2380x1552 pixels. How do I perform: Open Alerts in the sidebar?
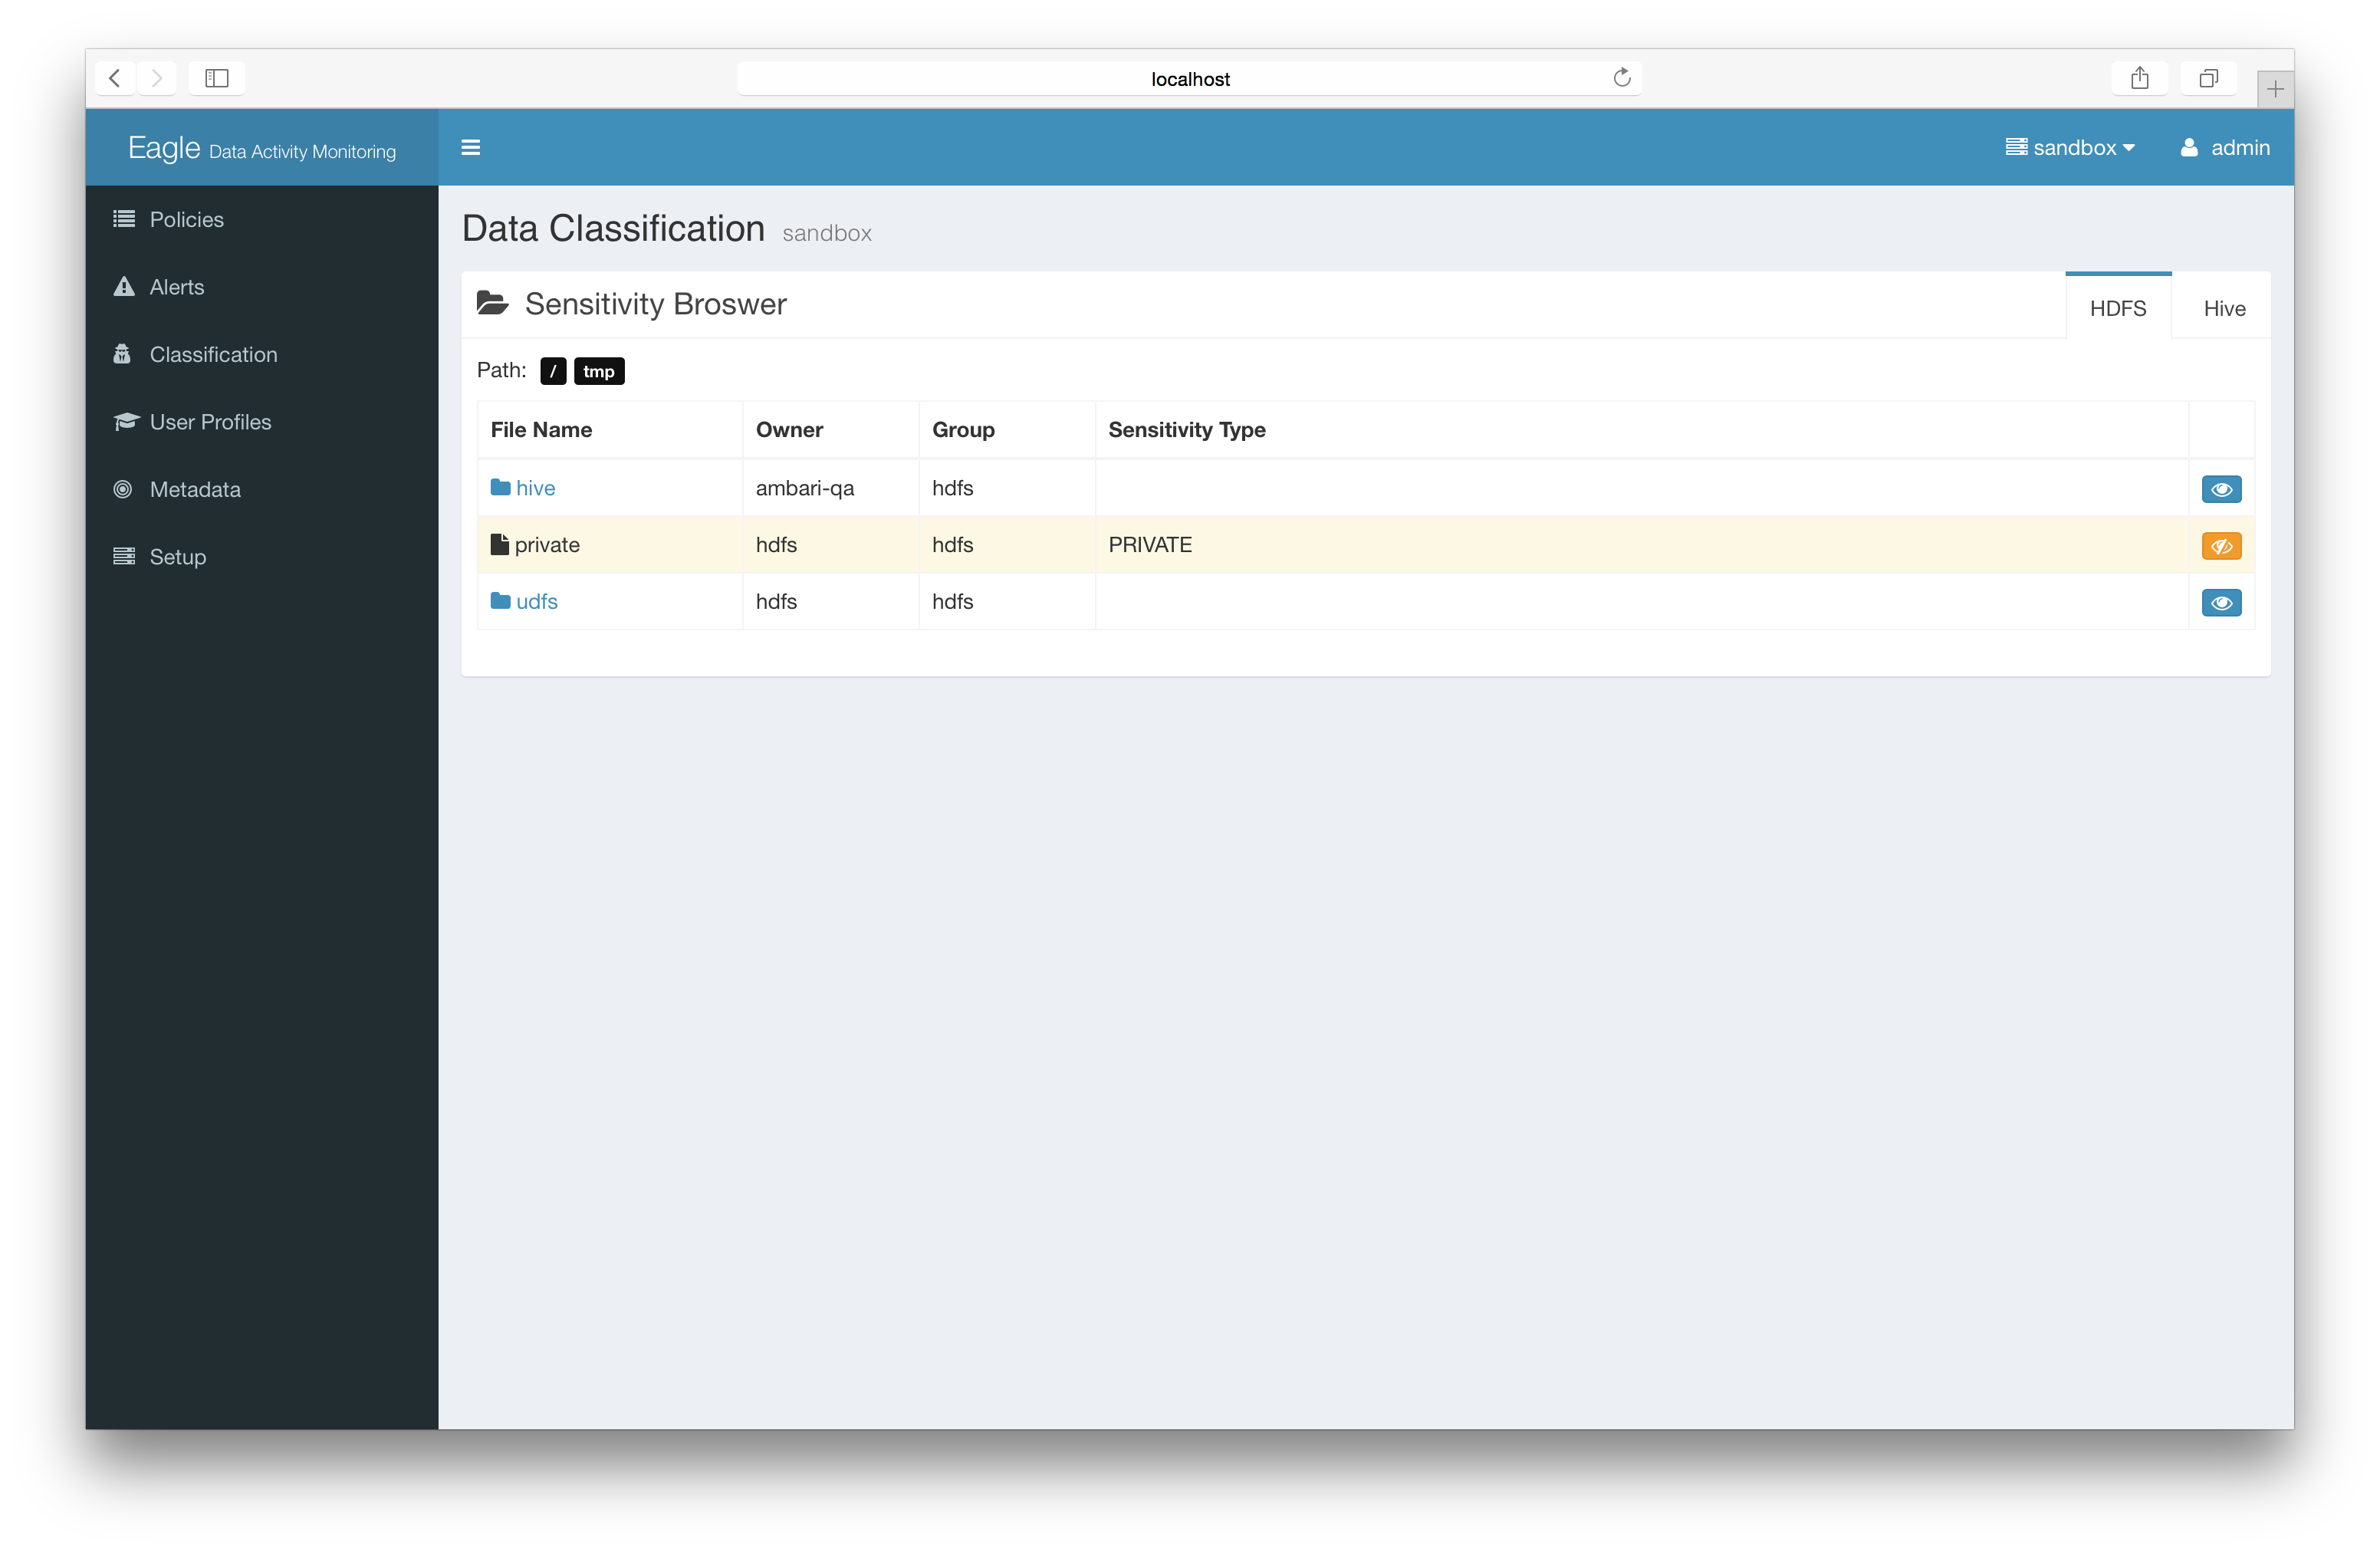[176, 287]
